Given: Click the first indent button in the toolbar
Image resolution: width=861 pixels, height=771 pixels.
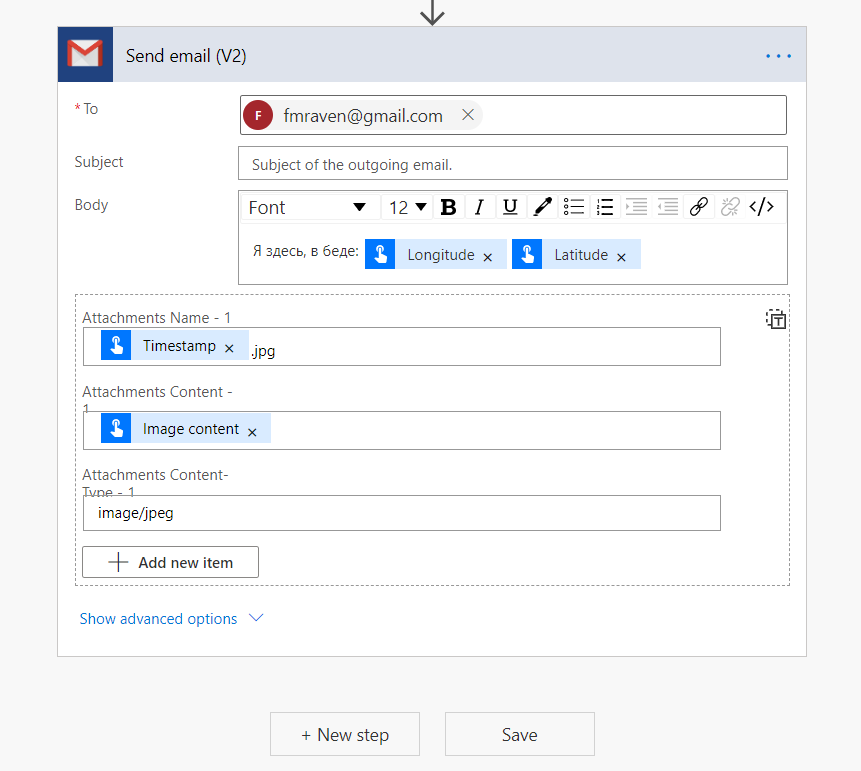Looking at the screenshot, I should [x=636, y=207].
